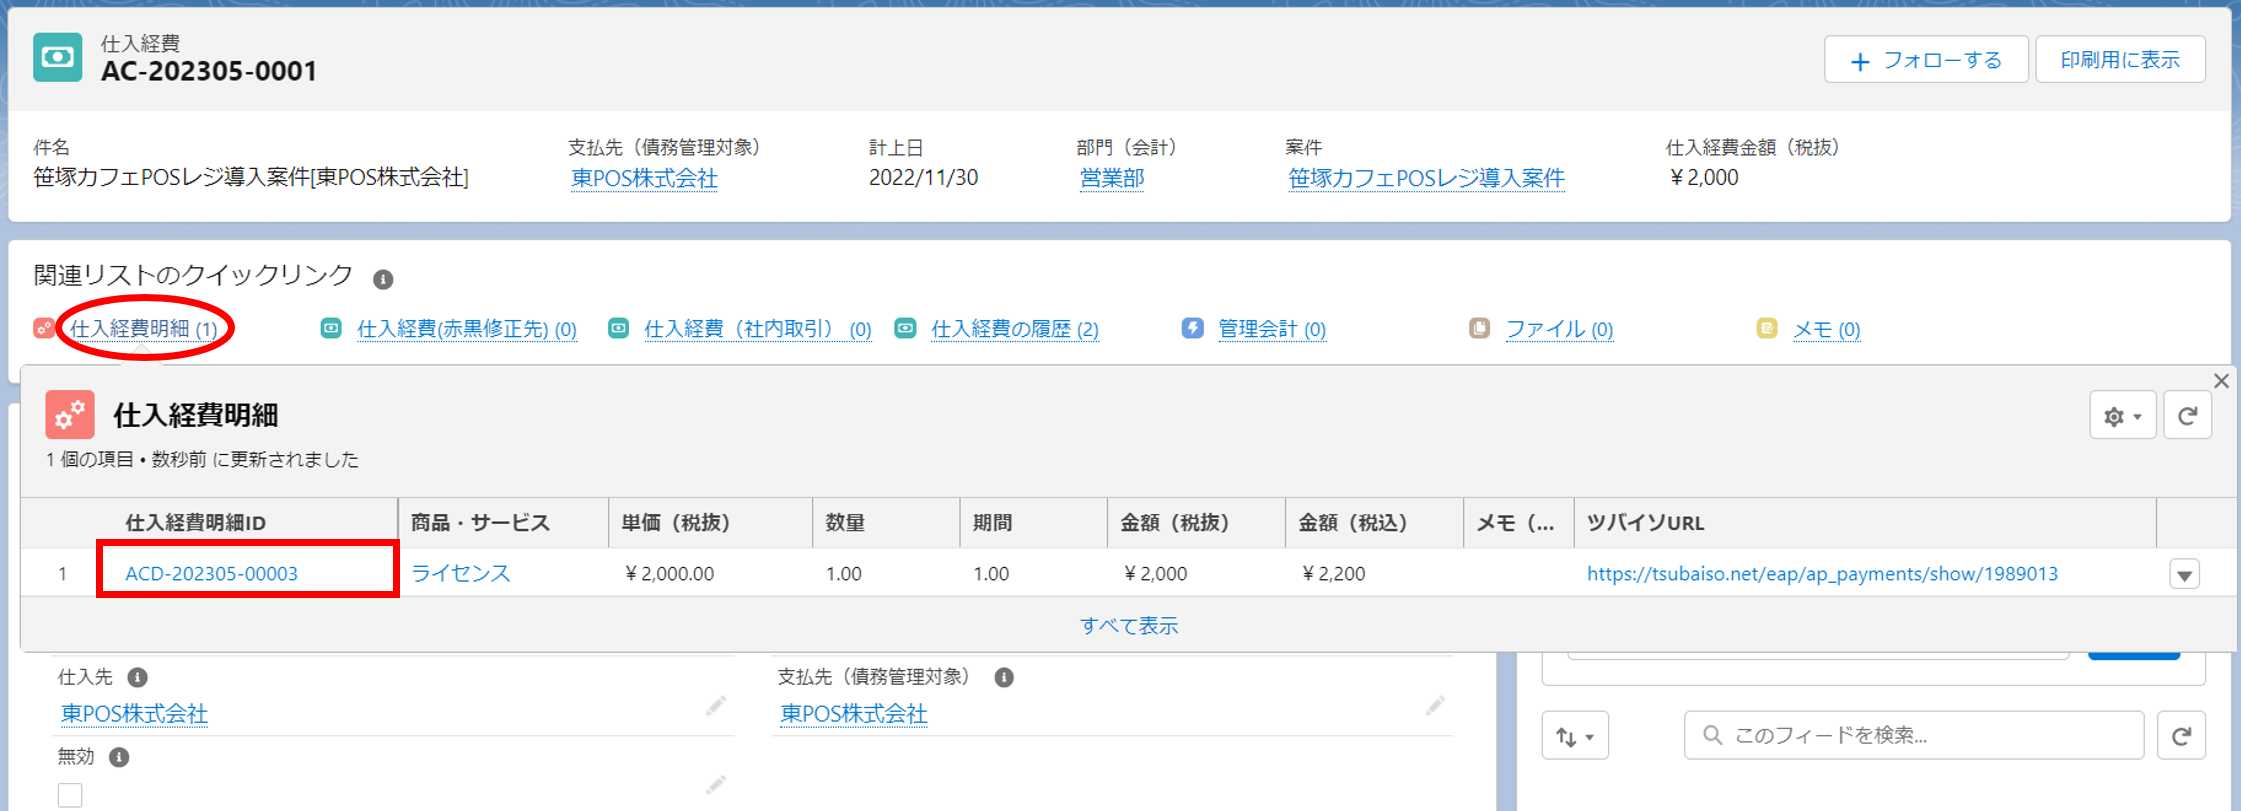Expand row actions dropdown for ACD-202305-00003
The image size is (2241, 811).
point(2184,575)
